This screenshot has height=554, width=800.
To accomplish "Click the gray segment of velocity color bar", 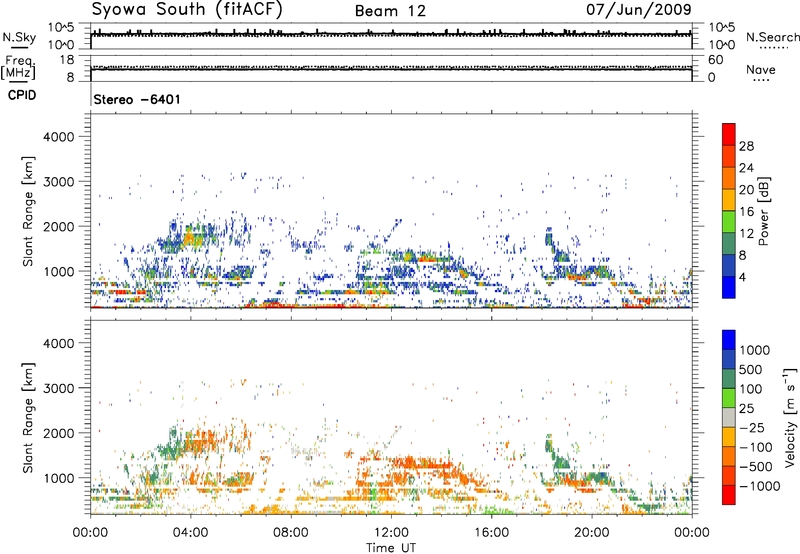I will (x=729, y=418).
